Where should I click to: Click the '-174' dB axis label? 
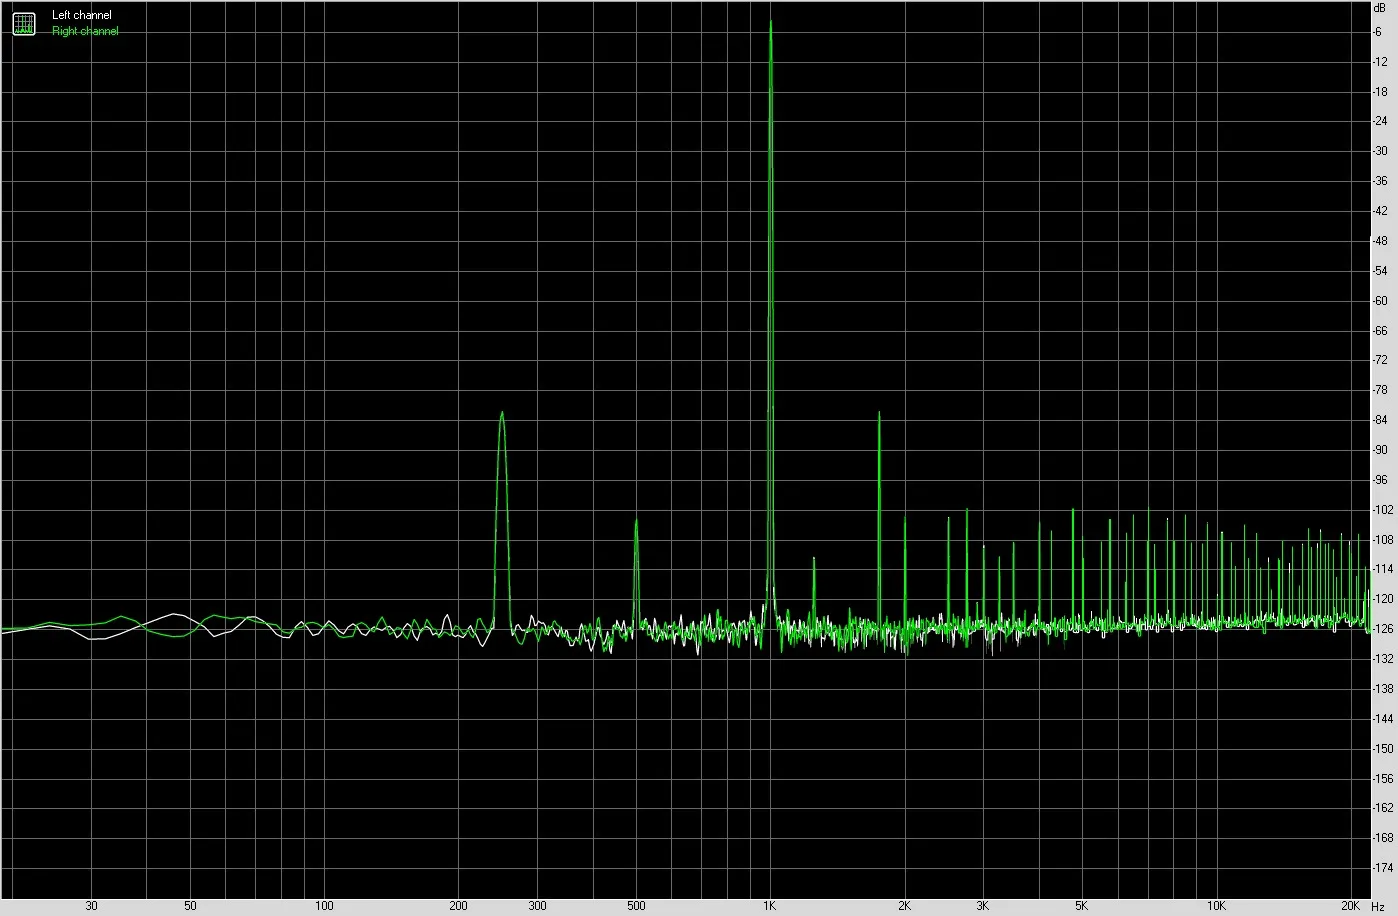pyautogui.click(x=1381, y=867)
